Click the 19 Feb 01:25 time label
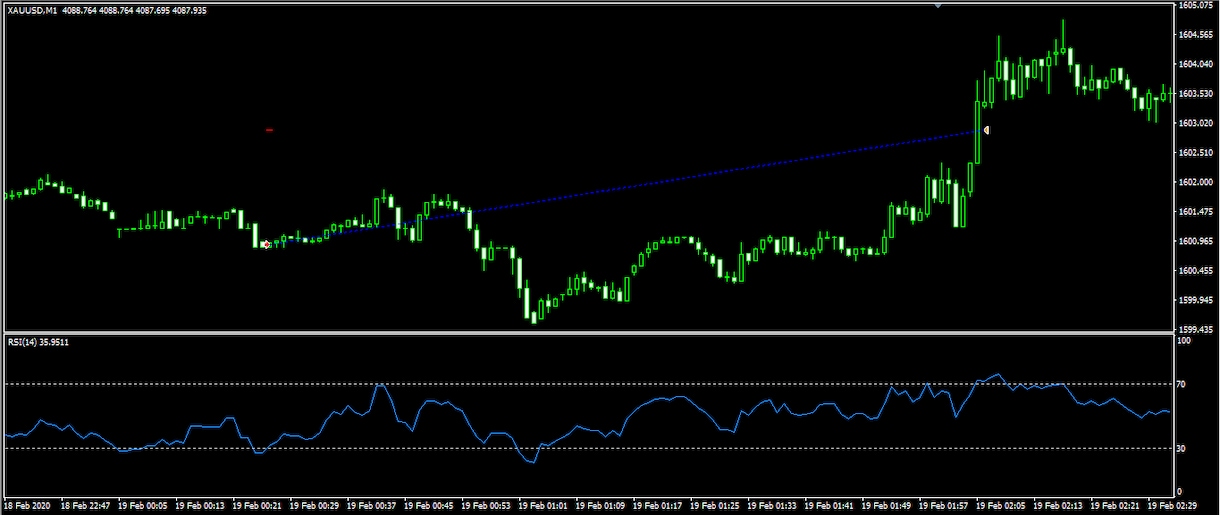1220x515 pixels. tap(716, 505)
